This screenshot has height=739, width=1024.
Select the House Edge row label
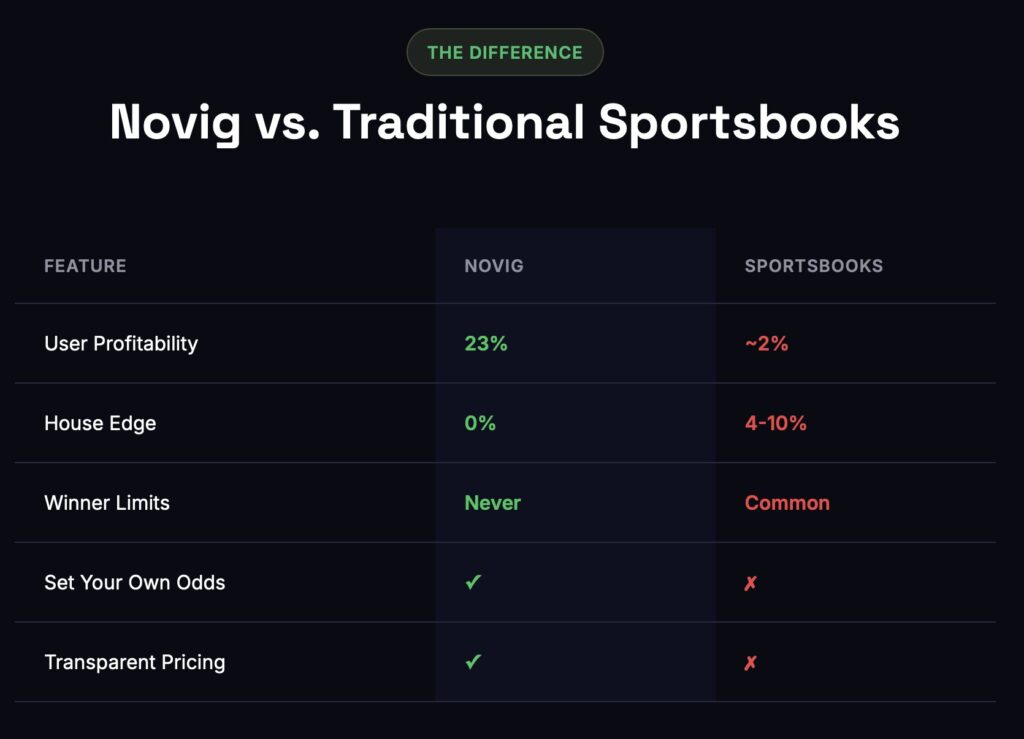100,423
